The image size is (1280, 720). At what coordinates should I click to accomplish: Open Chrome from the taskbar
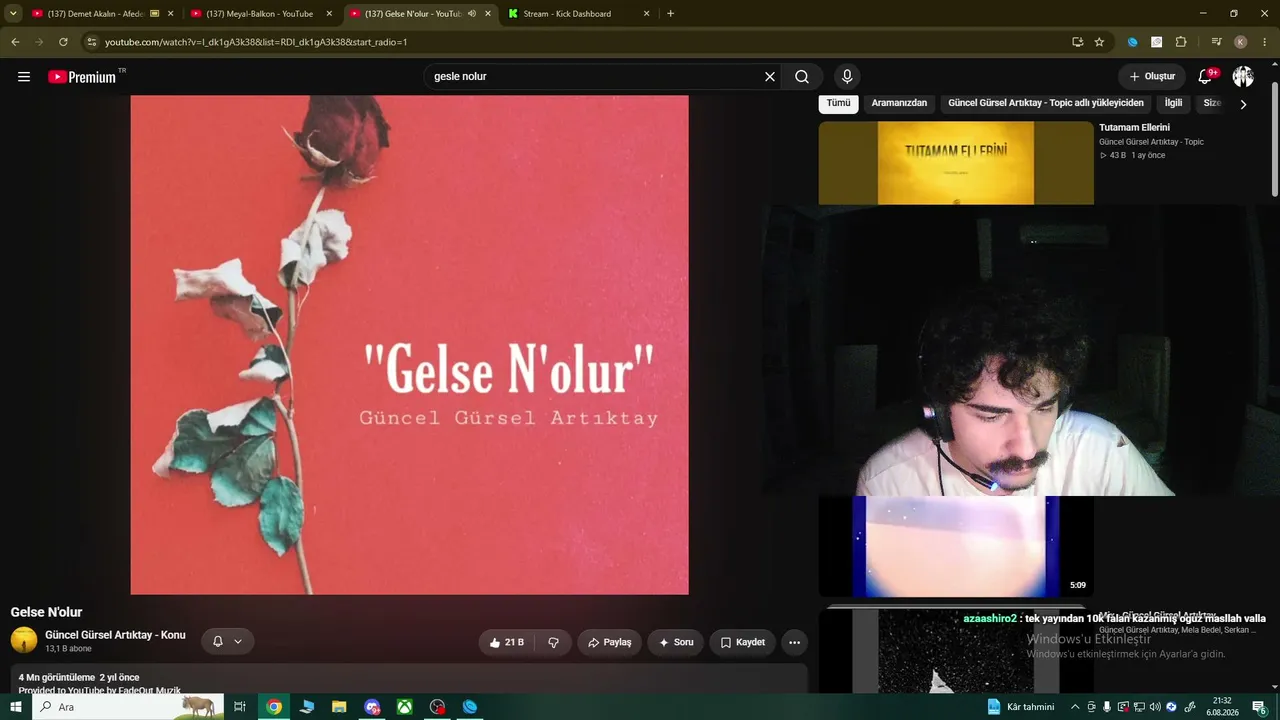[274, 707]
